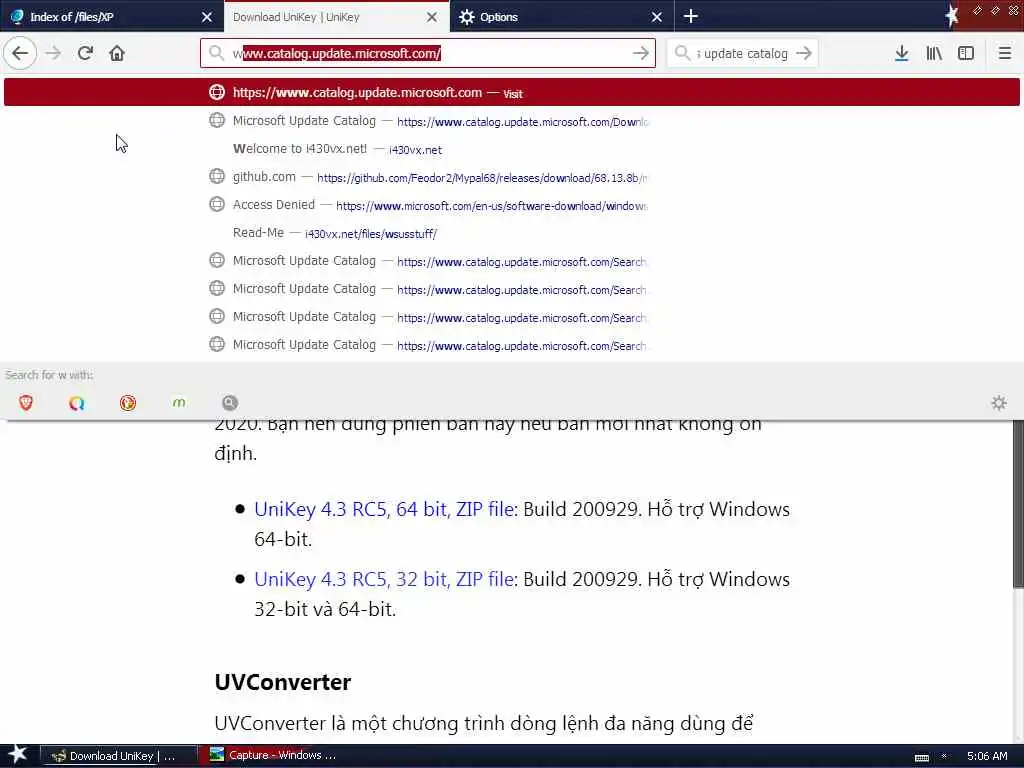Open the home page icon

coord(117,53)
